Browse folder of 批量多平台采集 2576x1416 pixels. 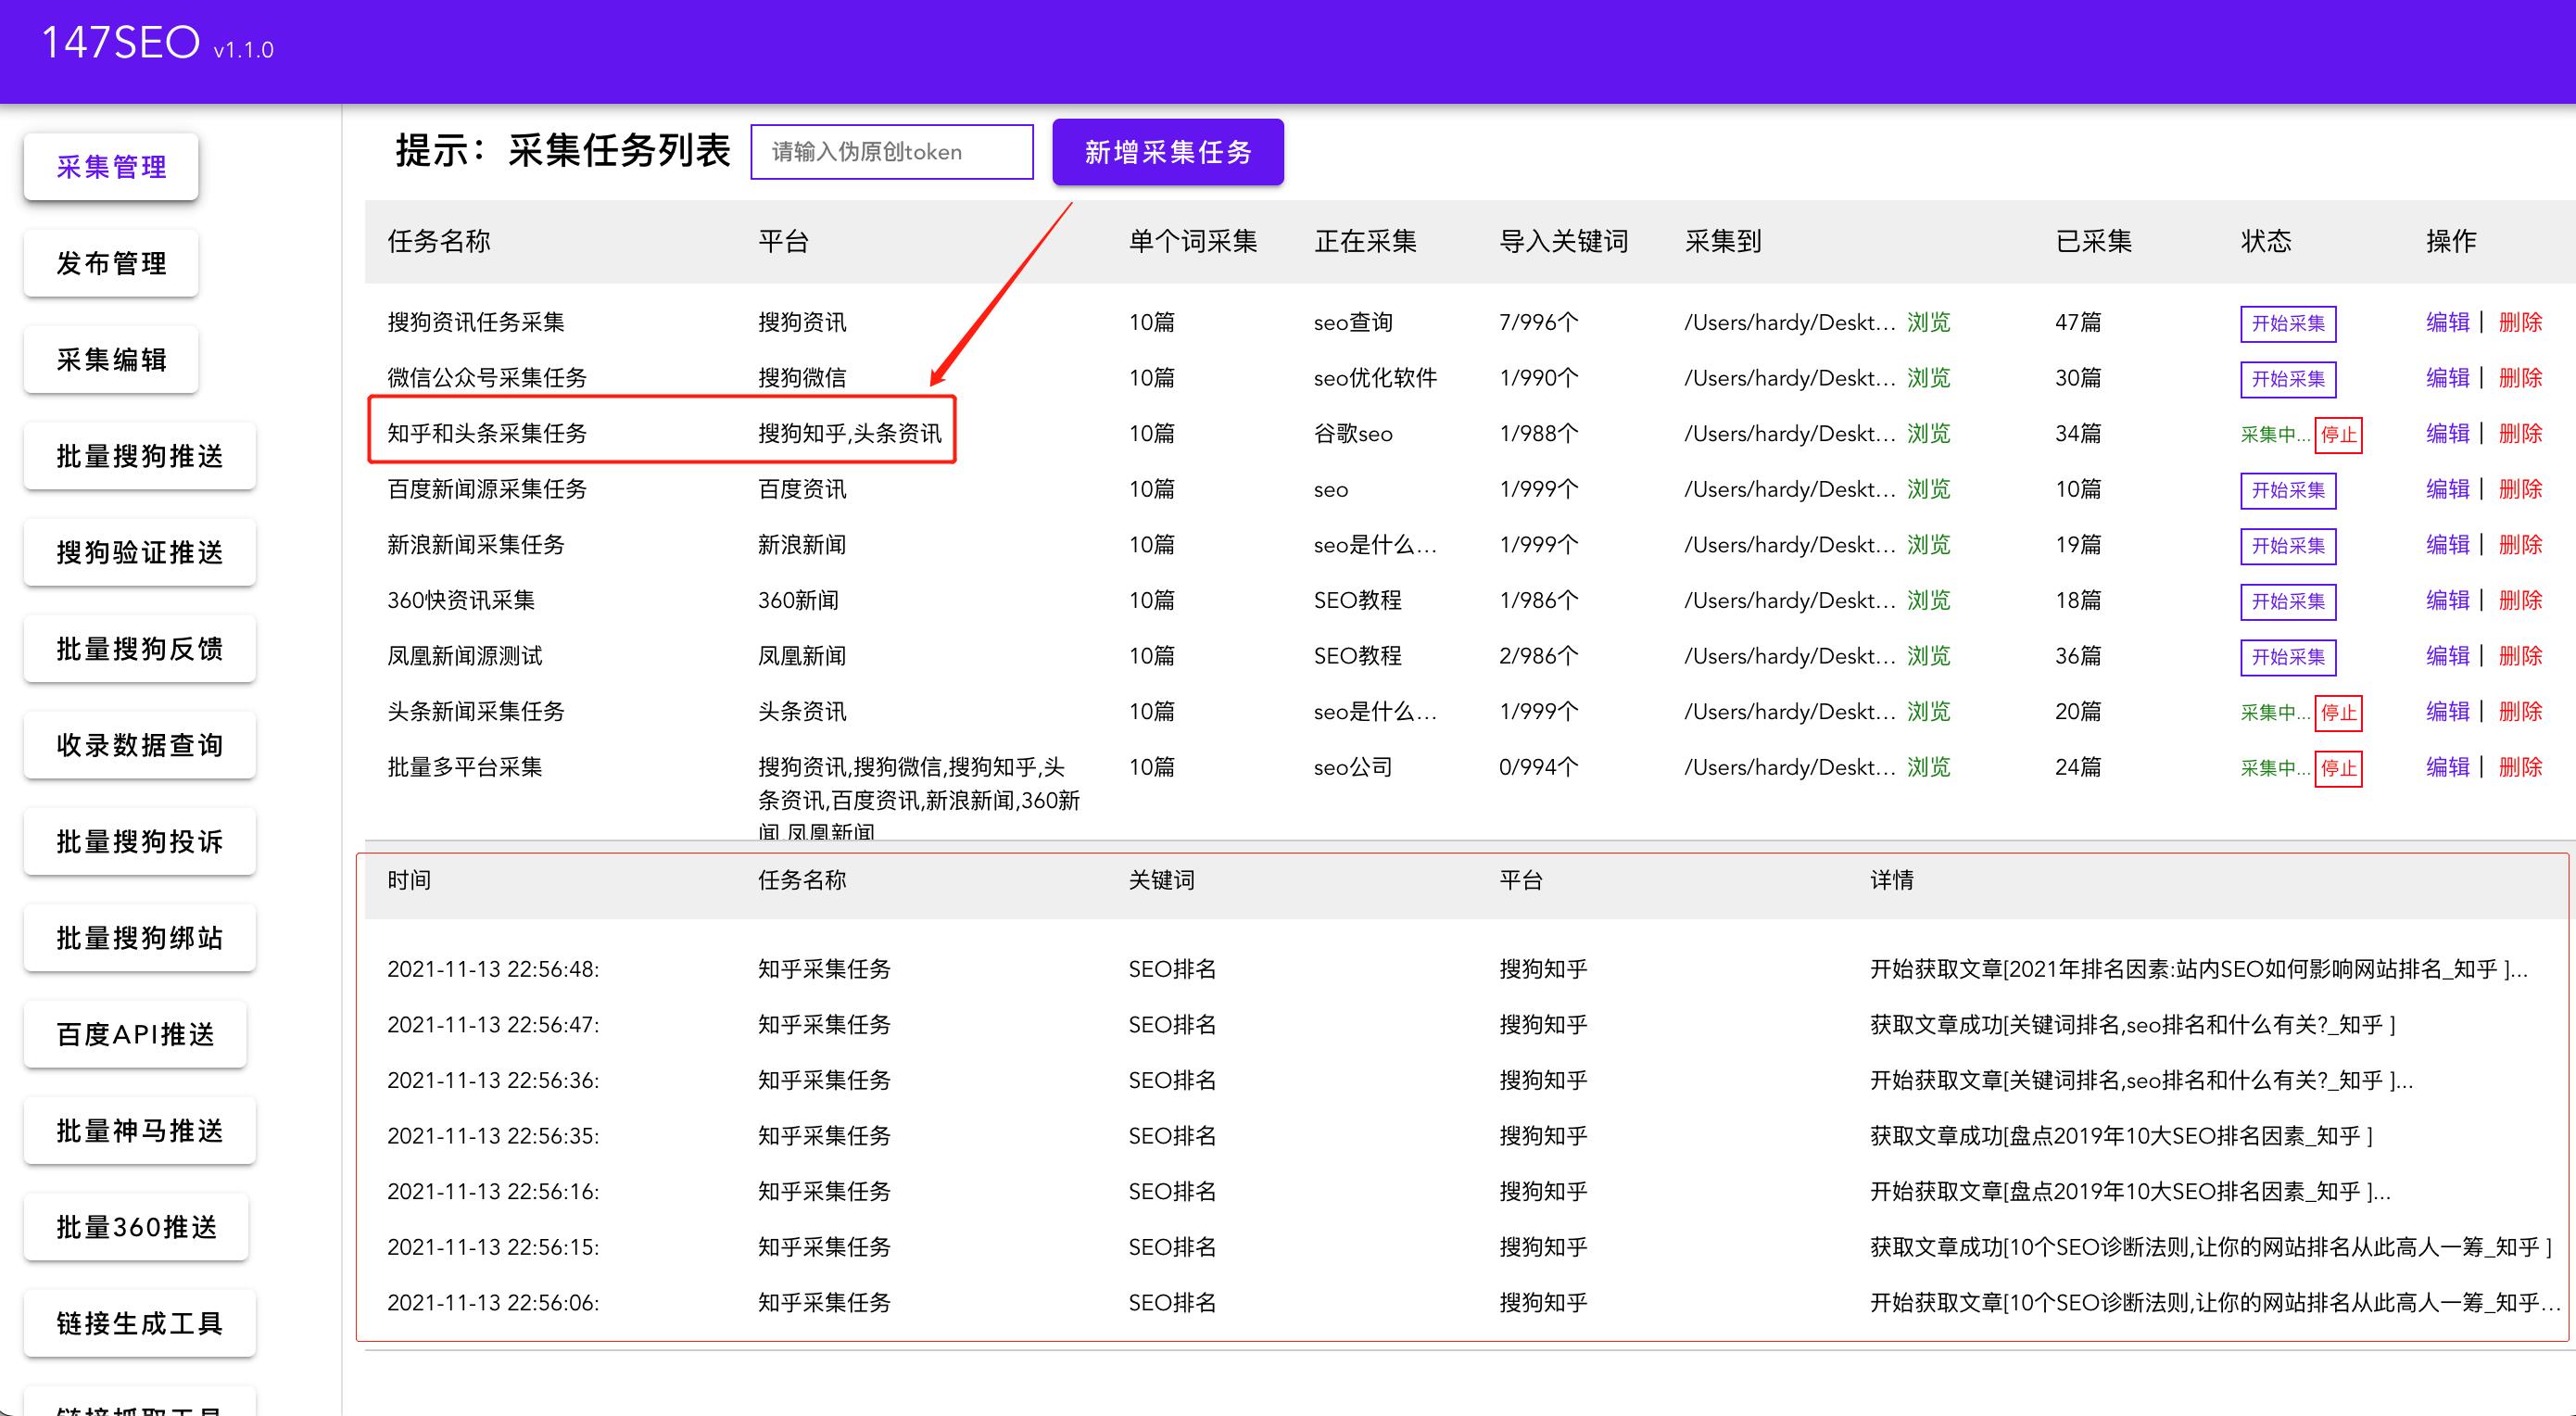coord(1928,767)
